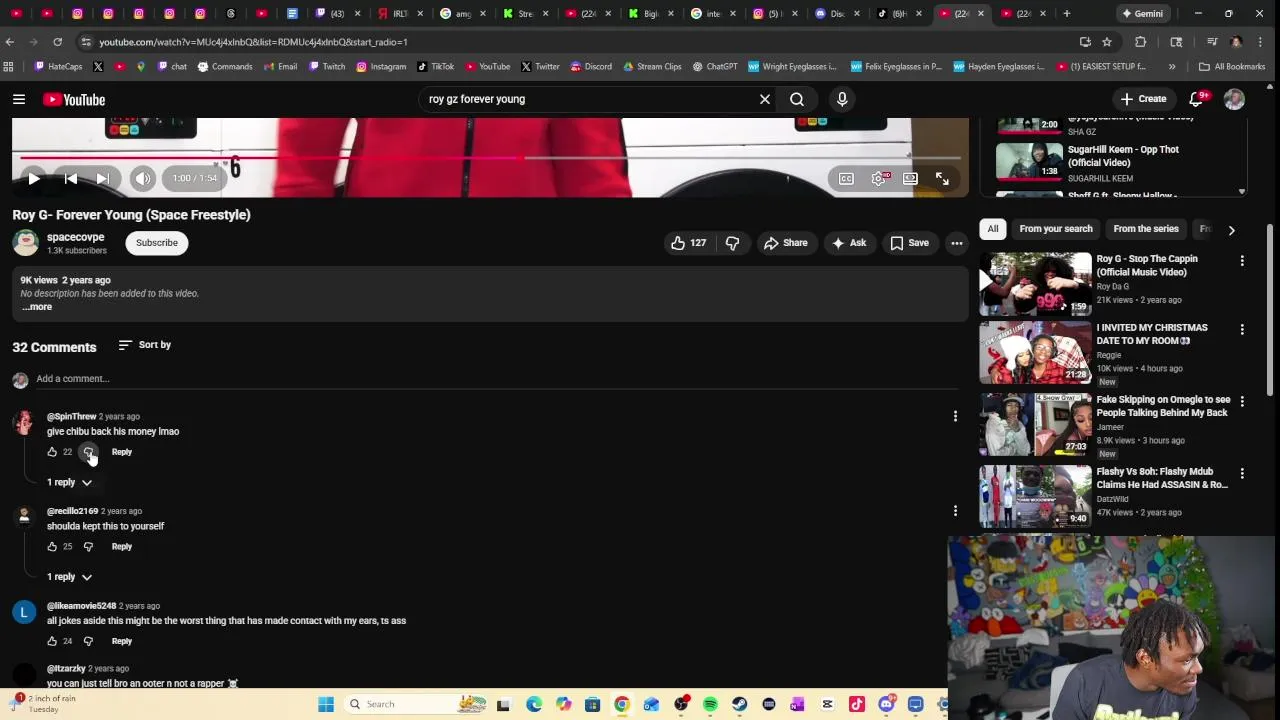
Task: Select the All filter chip
Action: click(993, 229)
